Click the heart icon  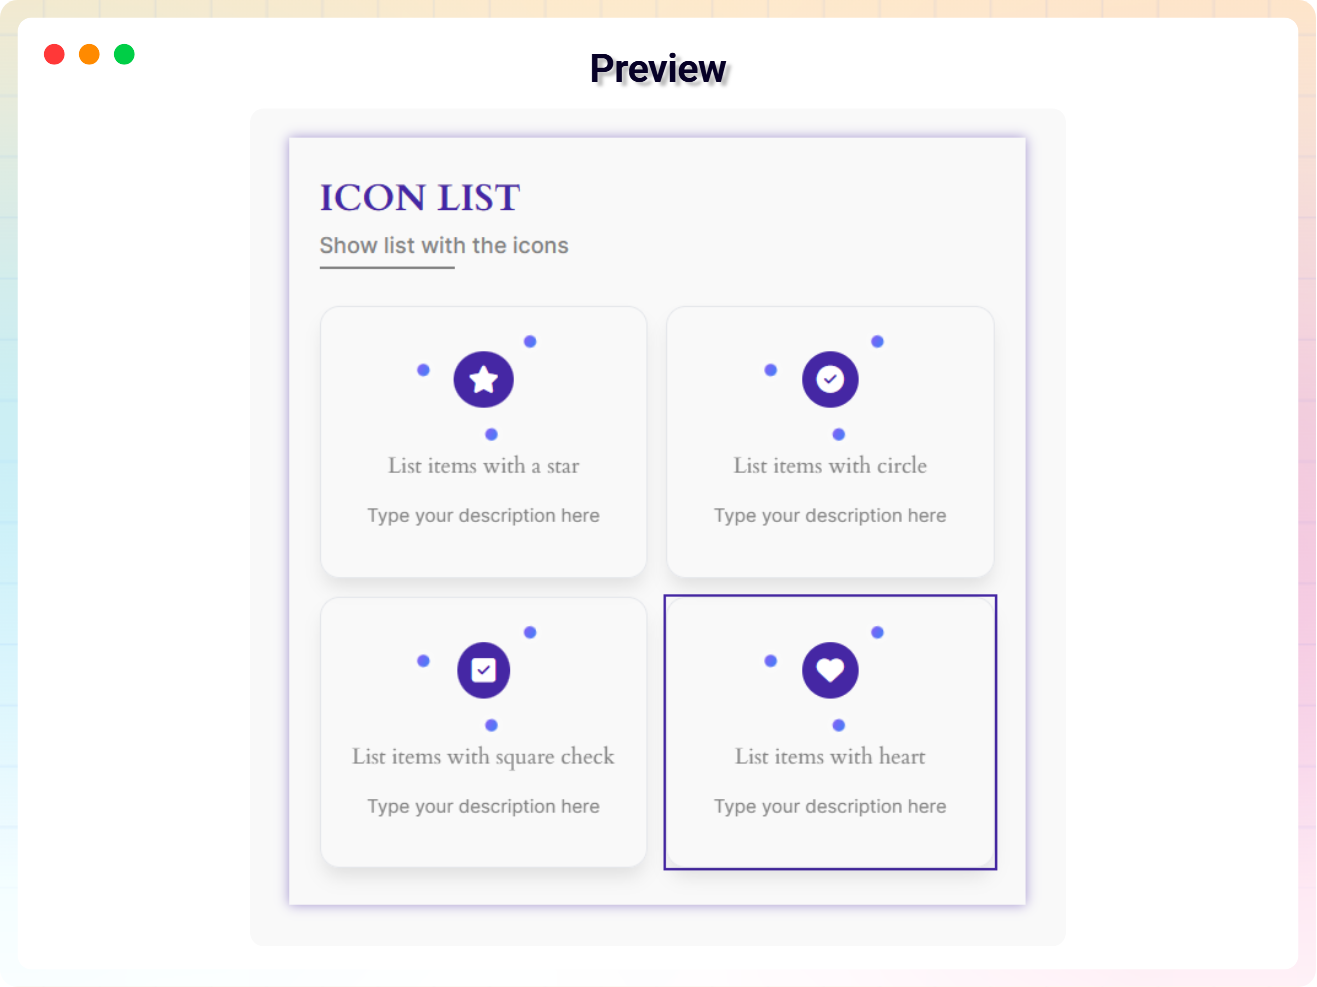(x=830, y=670)
